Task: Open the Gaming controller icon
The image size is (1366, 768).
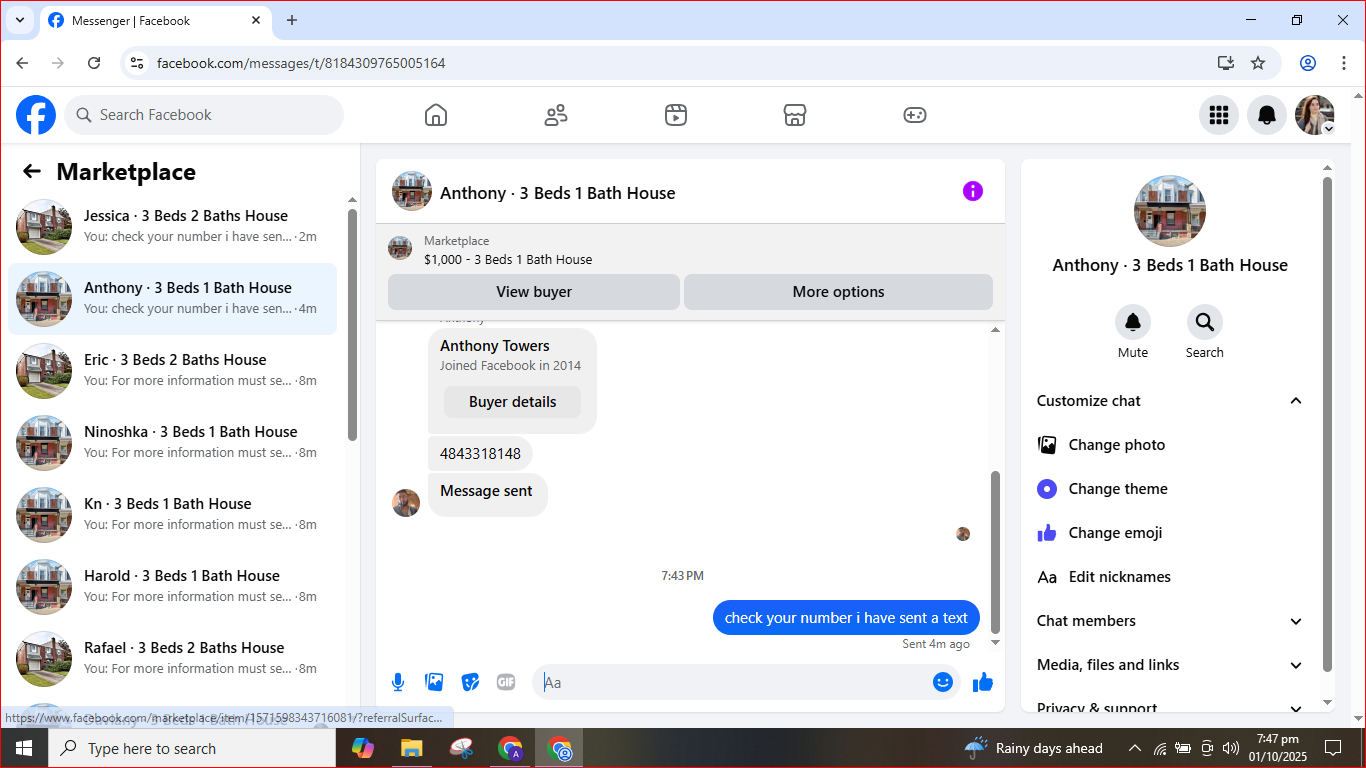Action: tap(915, 115)
